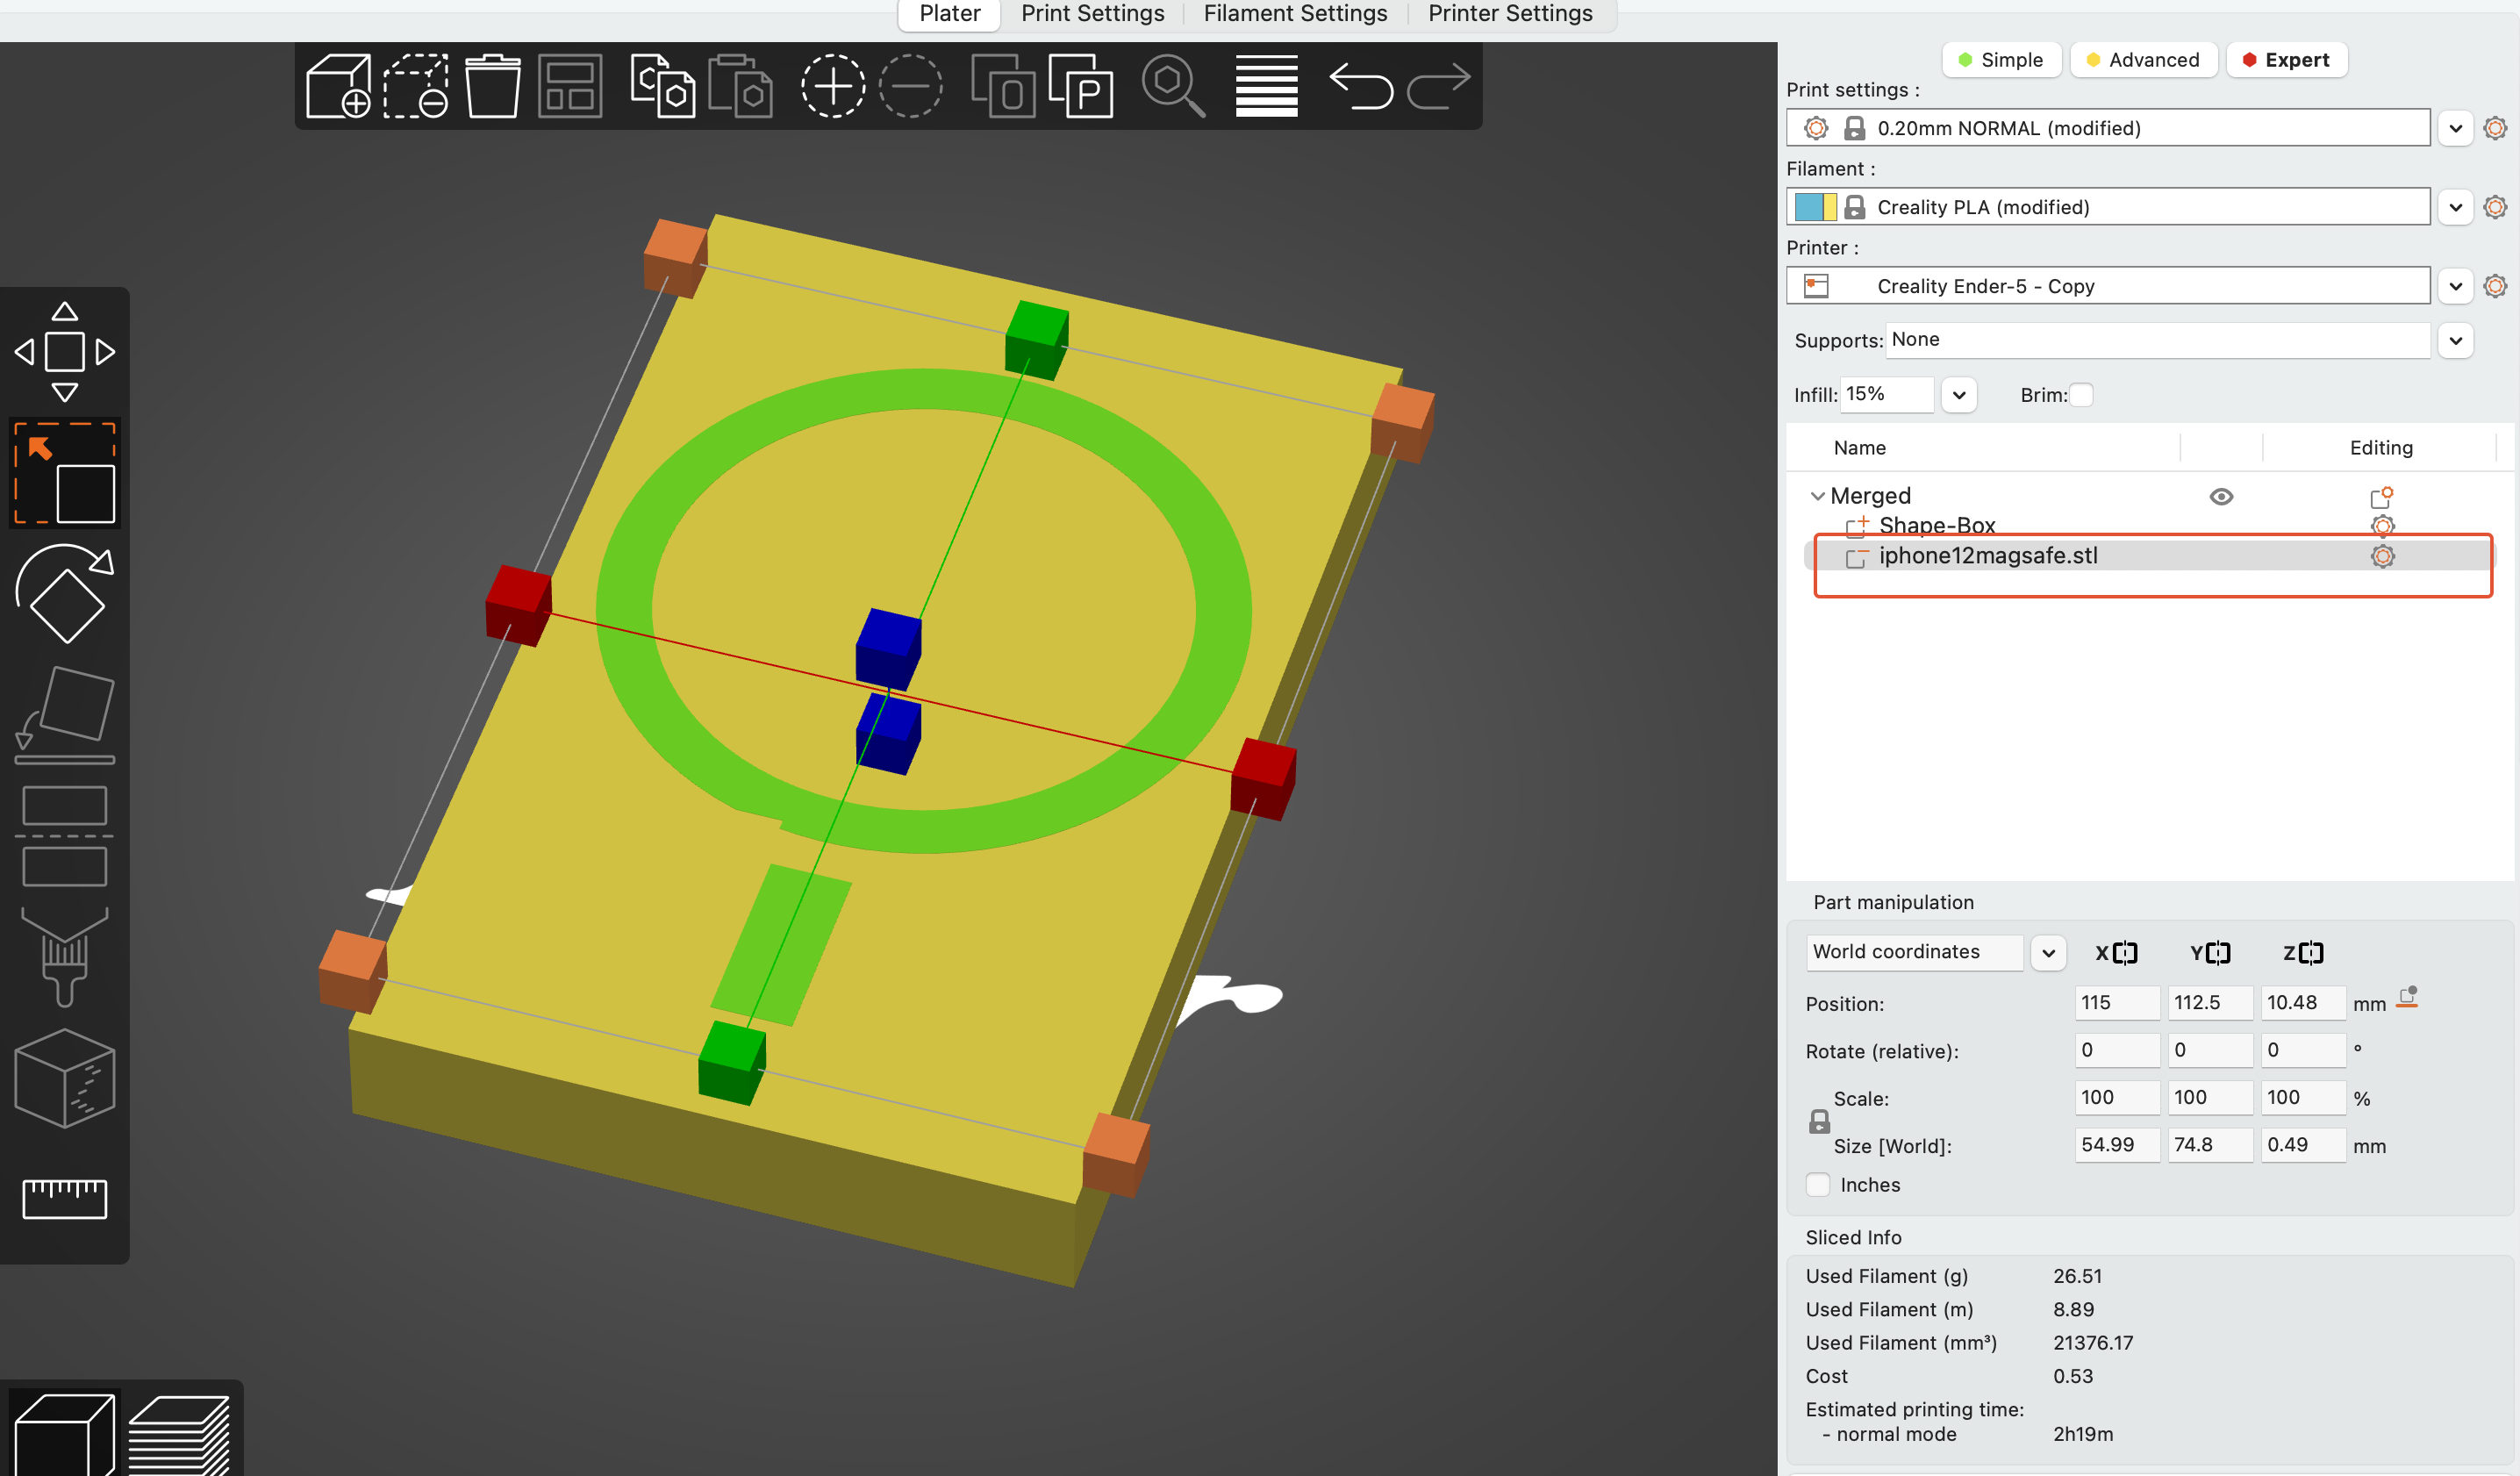Click the Paste toolbar icon

[x=740, y=86]
